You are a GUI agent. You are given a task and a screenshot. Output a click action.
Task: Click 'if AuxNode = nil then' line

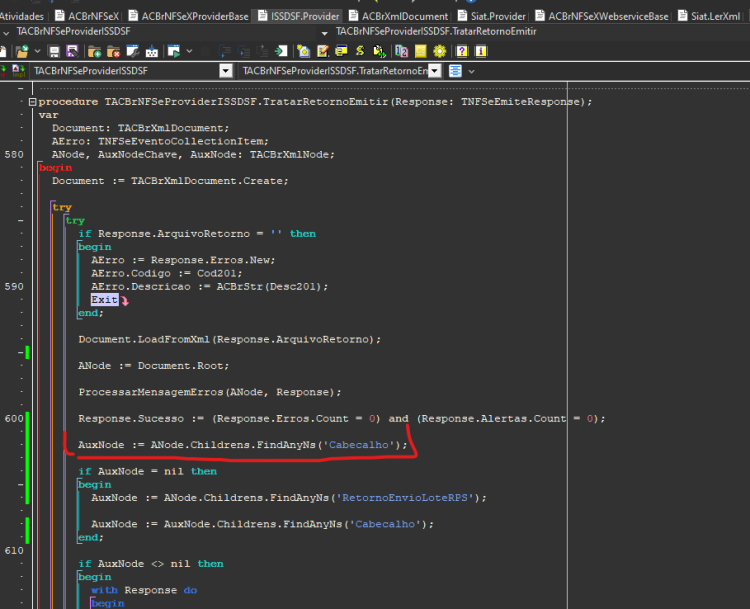click(147, 471)
